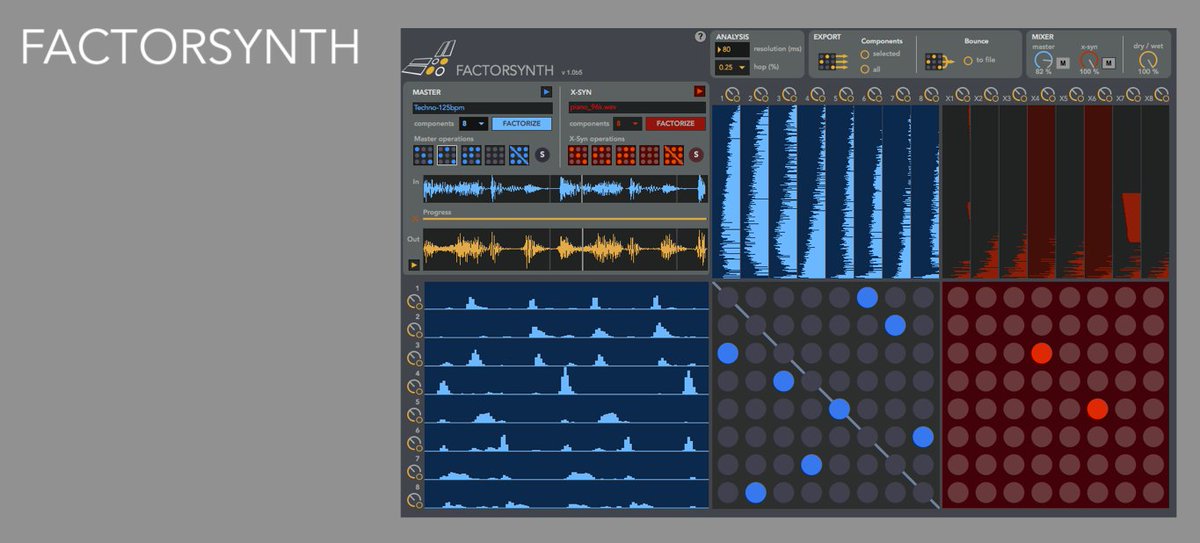Play the Master source with blue arrow
1200x543 pixels.
[x=546, y=92]
